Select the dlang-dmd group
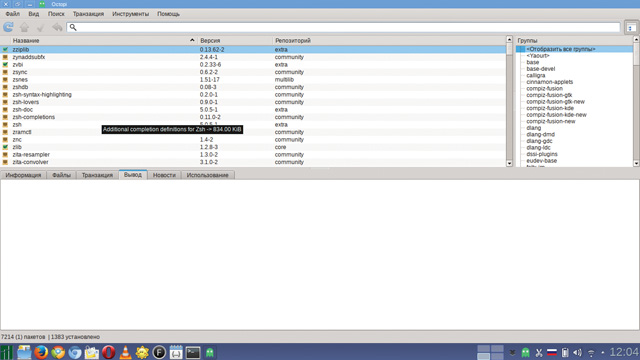640x360 pixels. click(540, 134)
